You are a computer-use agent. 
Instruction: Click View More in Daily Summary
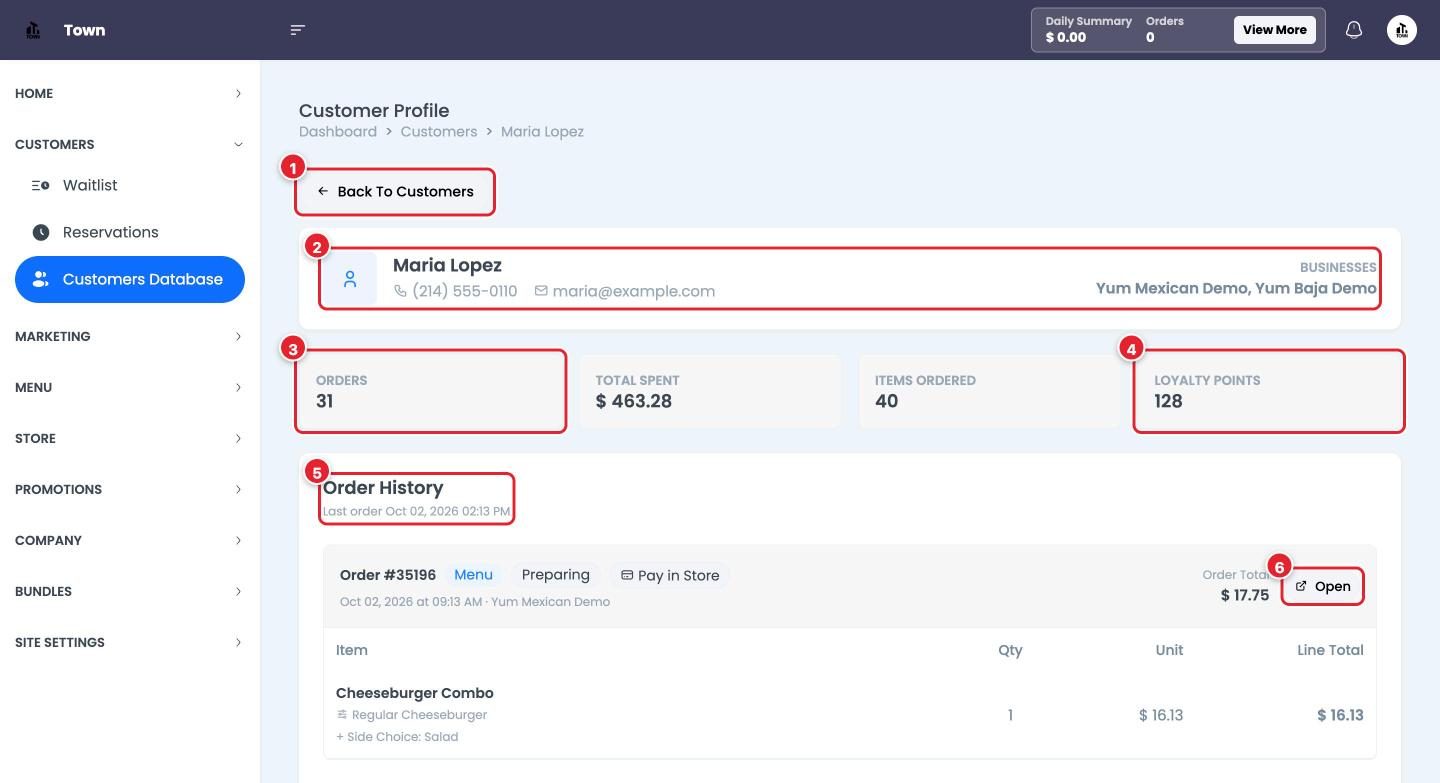pyautogui.click(x=1274, y=30)
